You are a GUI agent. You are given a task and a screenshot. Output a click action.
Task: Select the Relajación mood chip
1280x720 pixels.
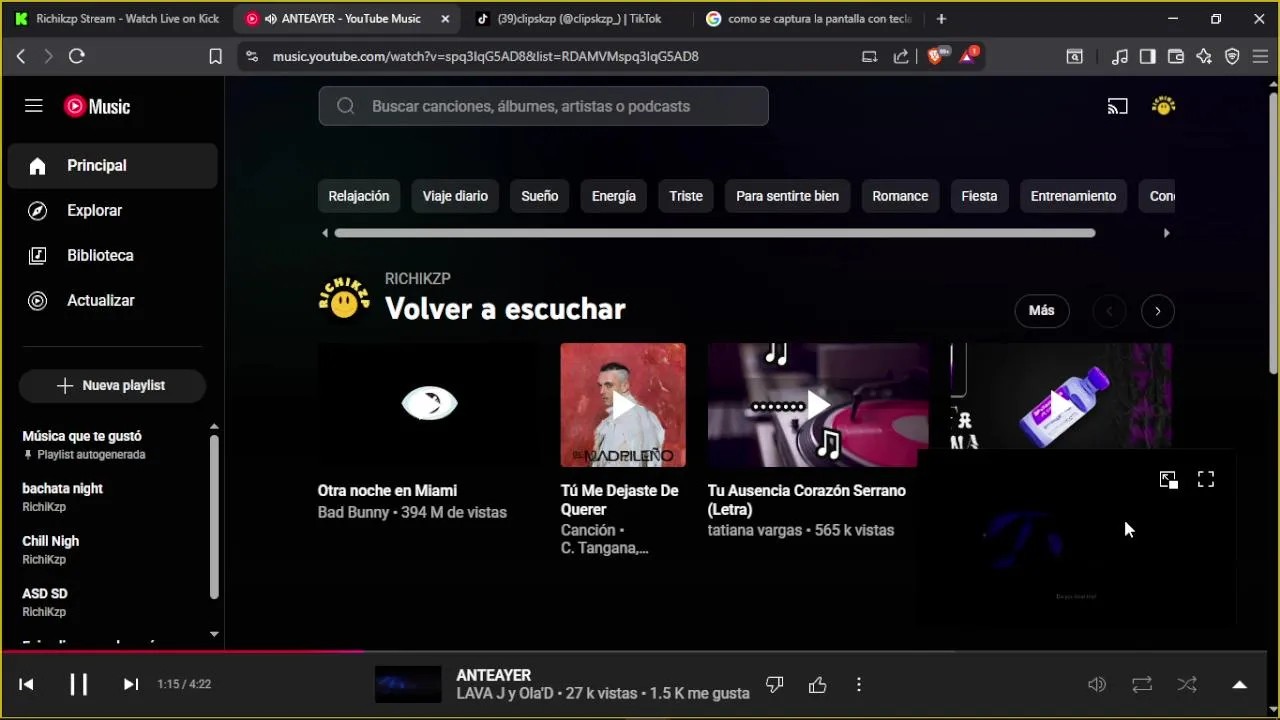(359, 196)
